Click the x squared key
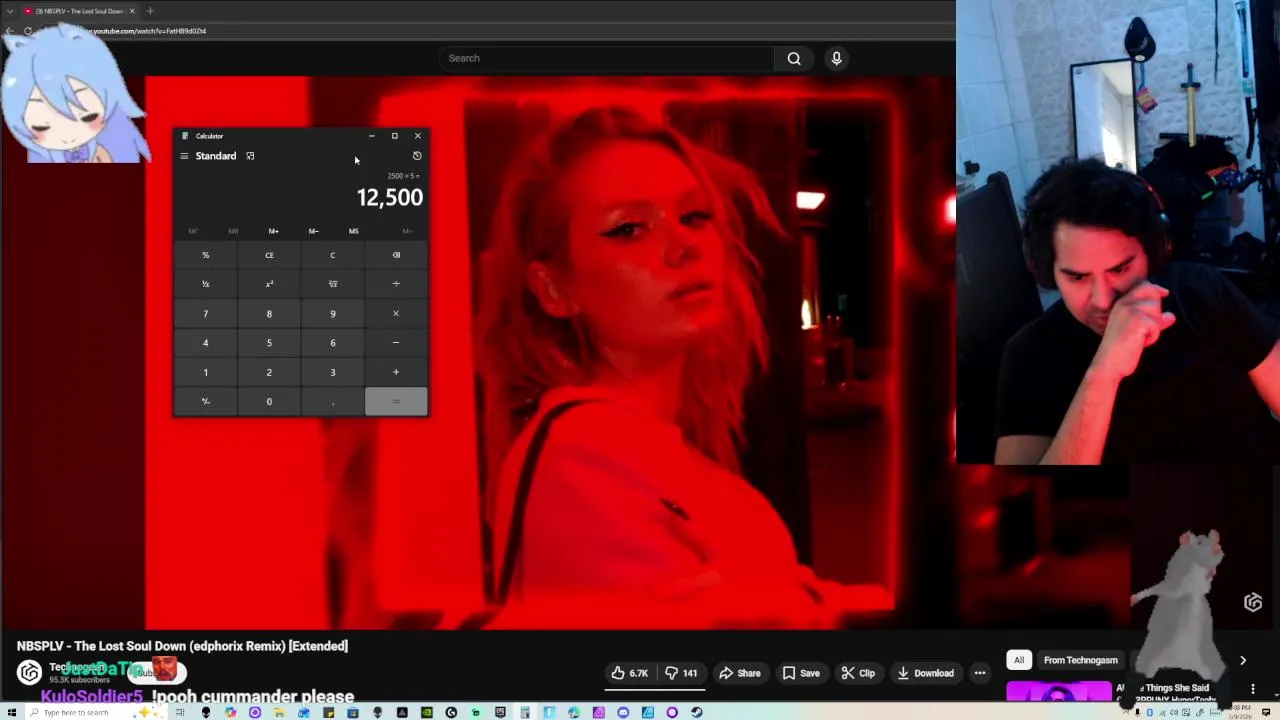Screen dimensions: 1280x720 [269, 284]
